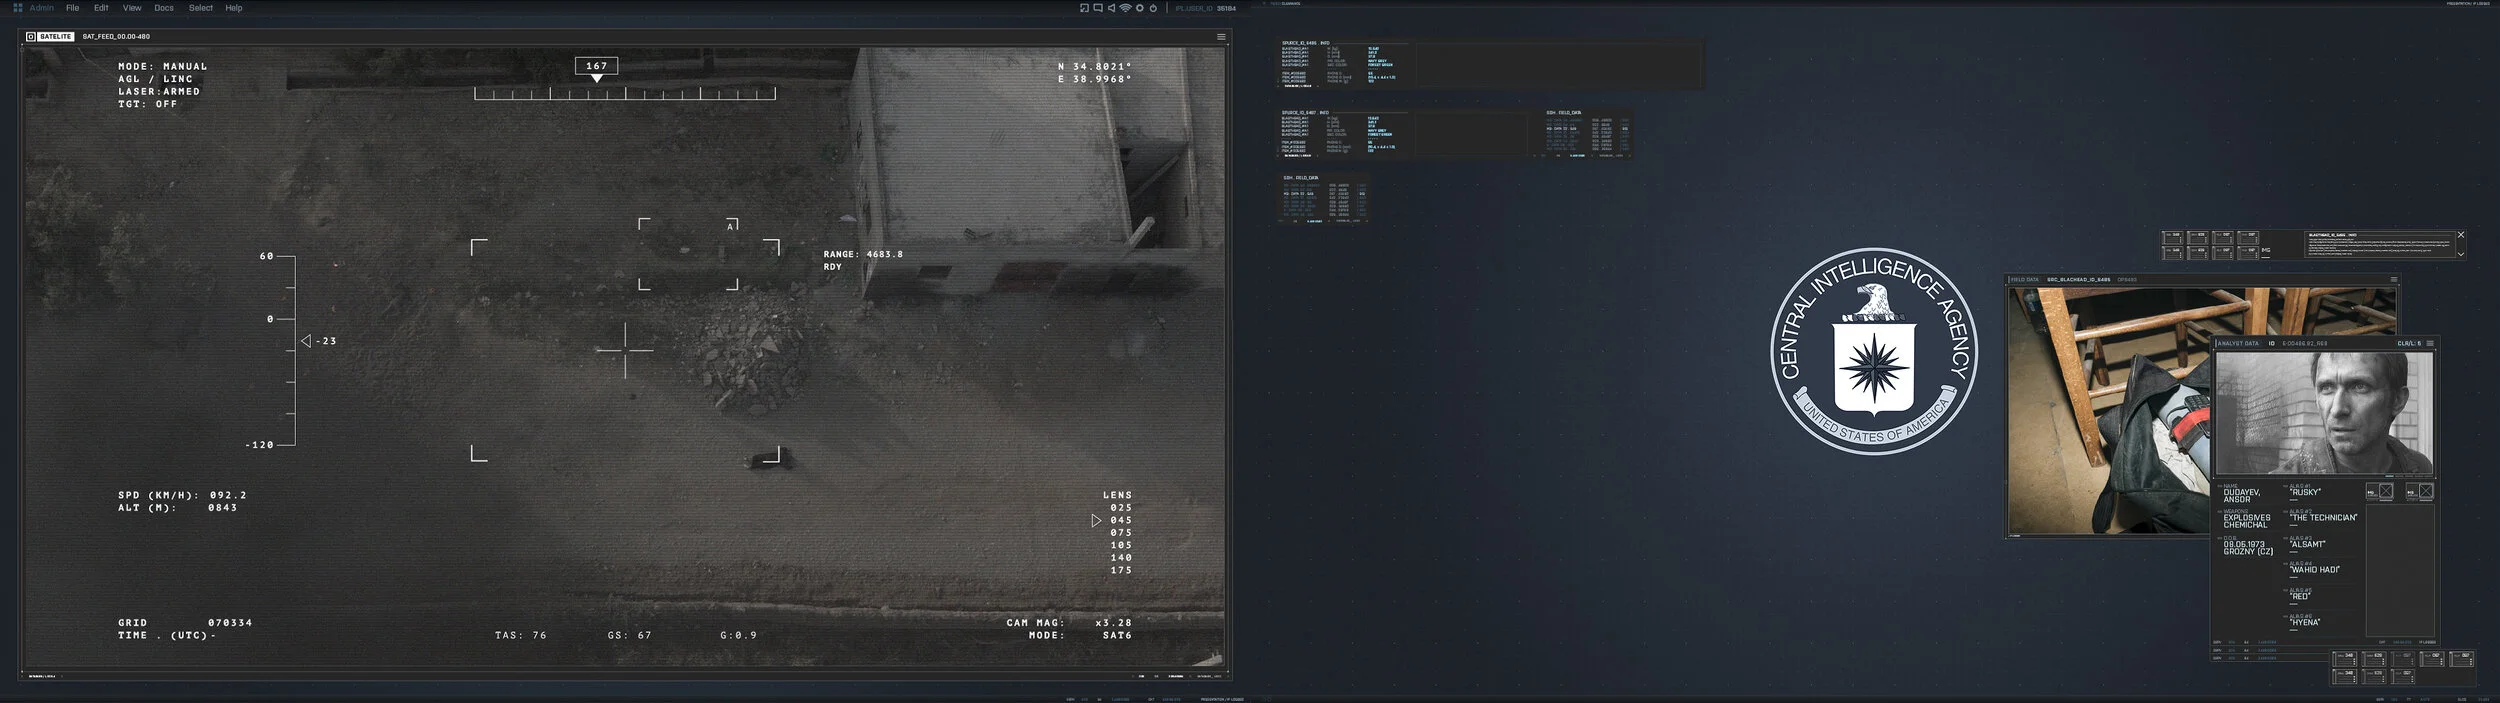
Task: Click the camera icon before BATELITE label
Action: pos(31,37)
